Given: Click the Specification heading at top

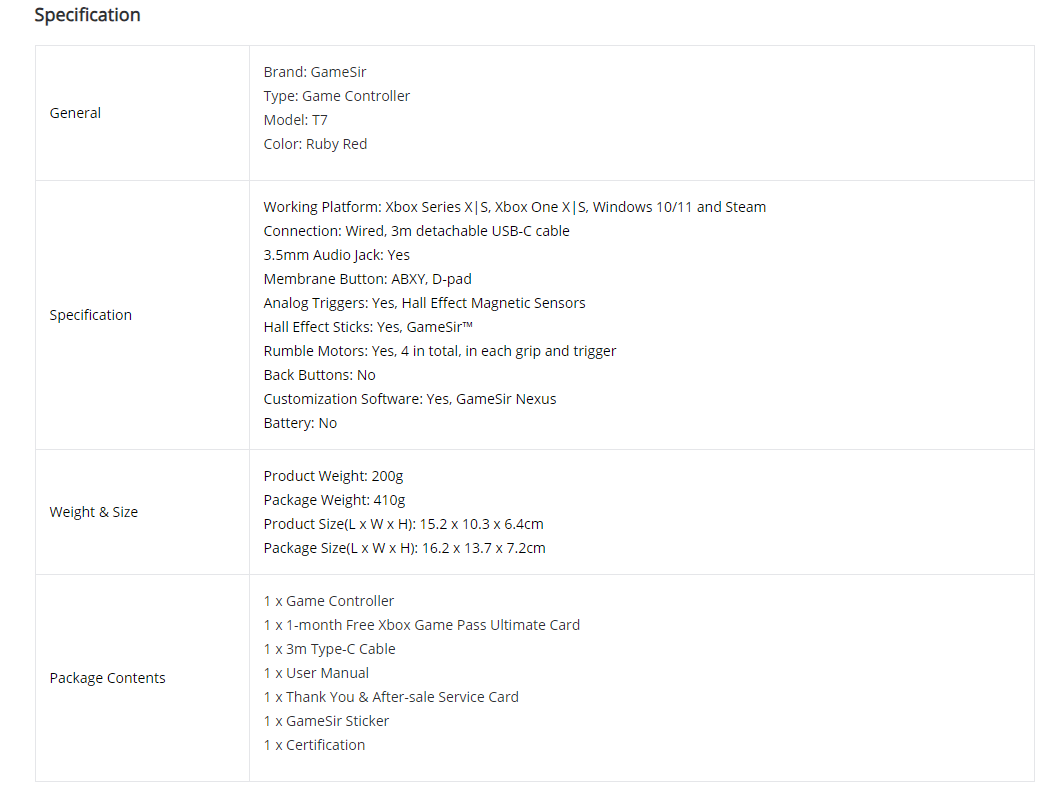Looking at the screenshot, I should coord(87,15).
